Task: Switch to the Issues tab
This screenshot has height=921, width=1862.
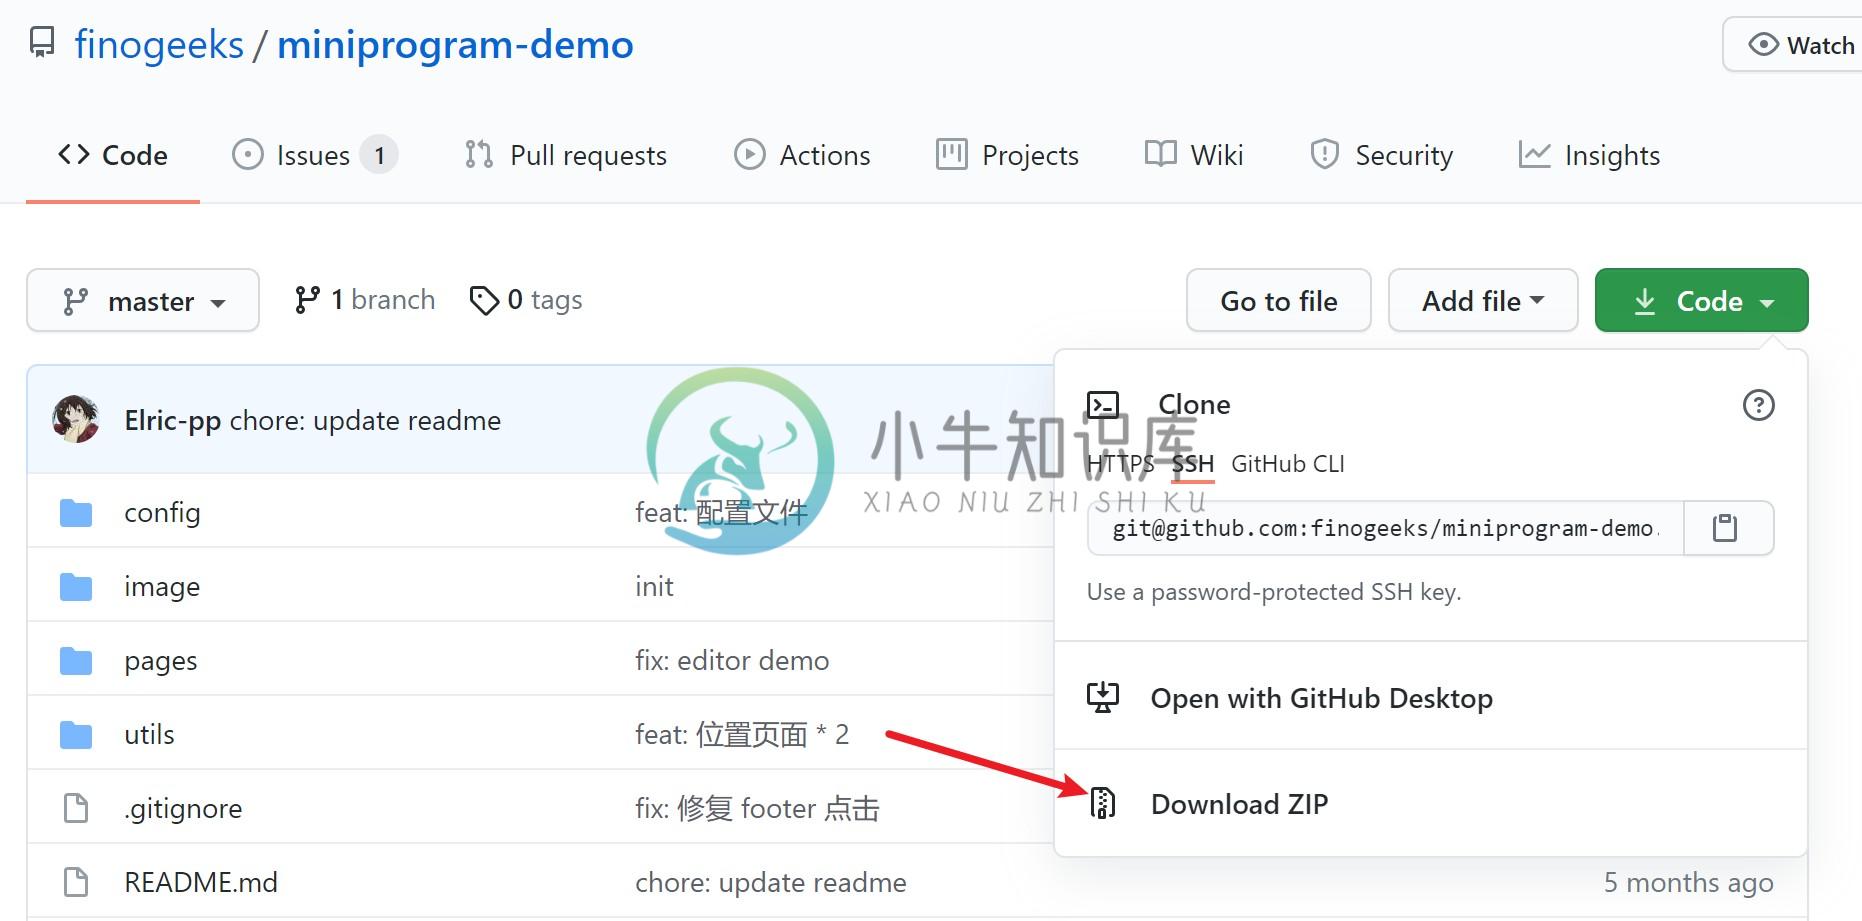Action: (314, 155)
